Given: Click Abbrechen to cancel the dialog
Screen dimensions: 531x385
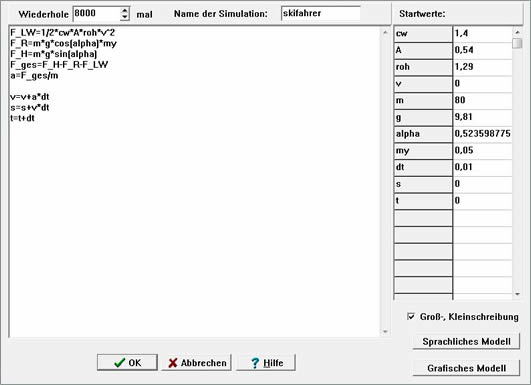Looking at the screenshot, I should click(x=196, y=363).
